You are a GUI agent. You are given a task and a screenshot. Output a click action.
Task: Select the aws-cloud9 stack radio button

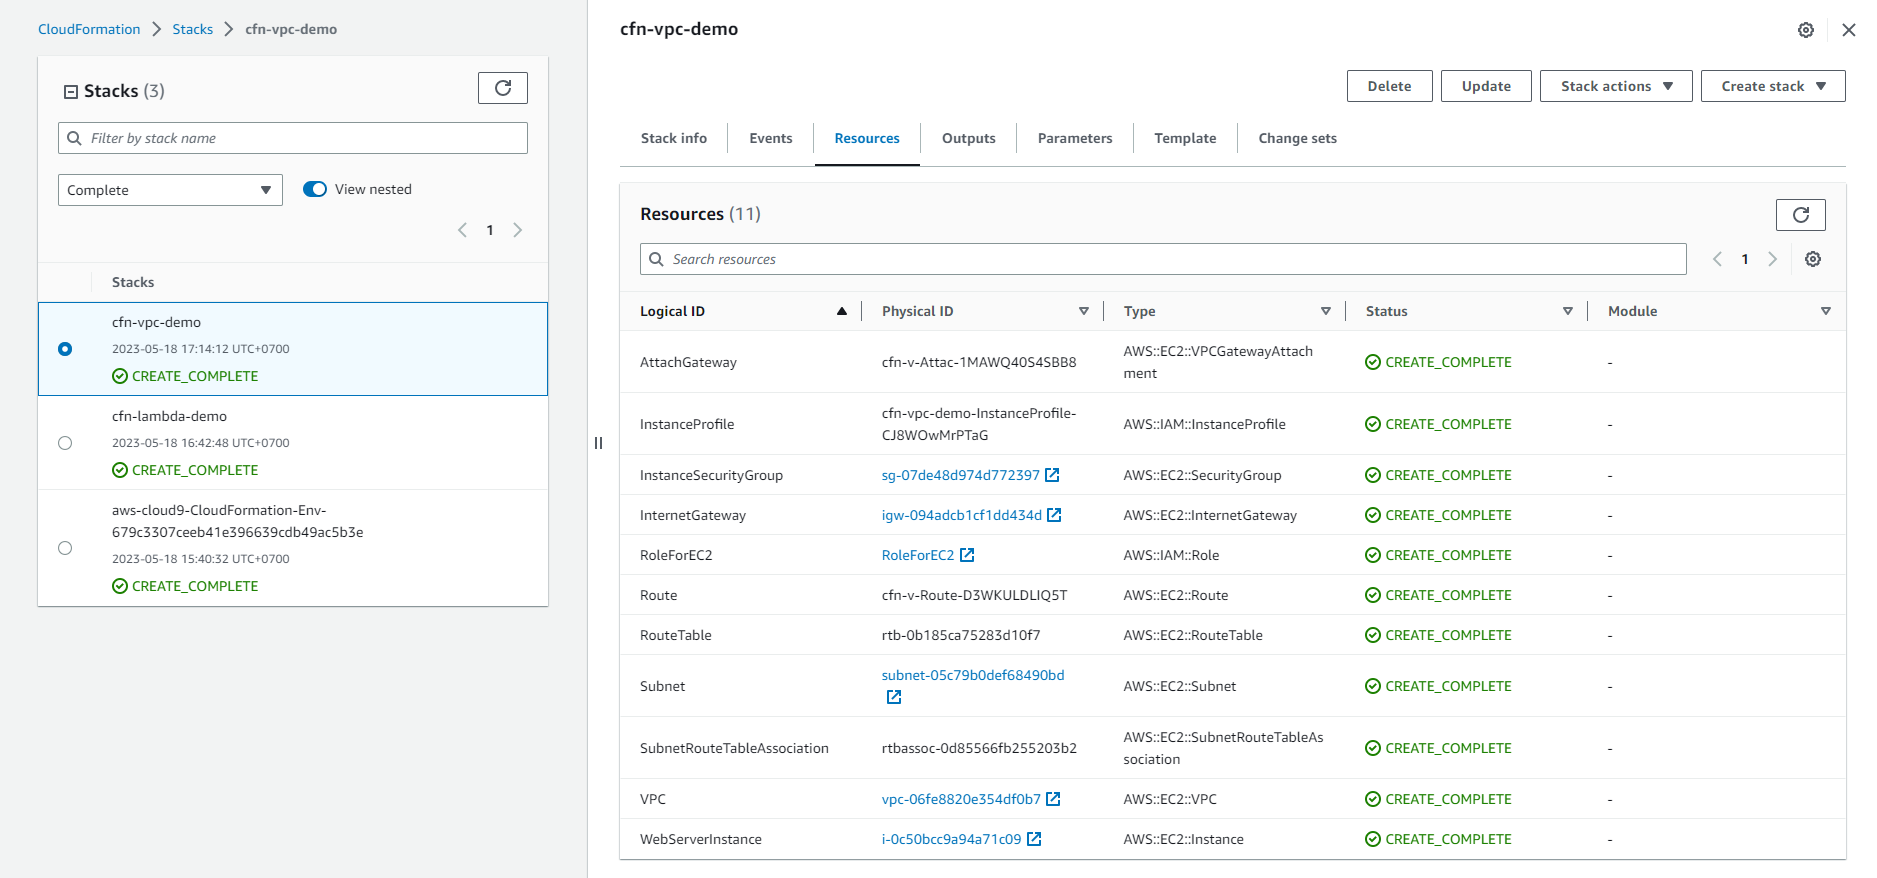pyautogui.click(x=65, y=548)
